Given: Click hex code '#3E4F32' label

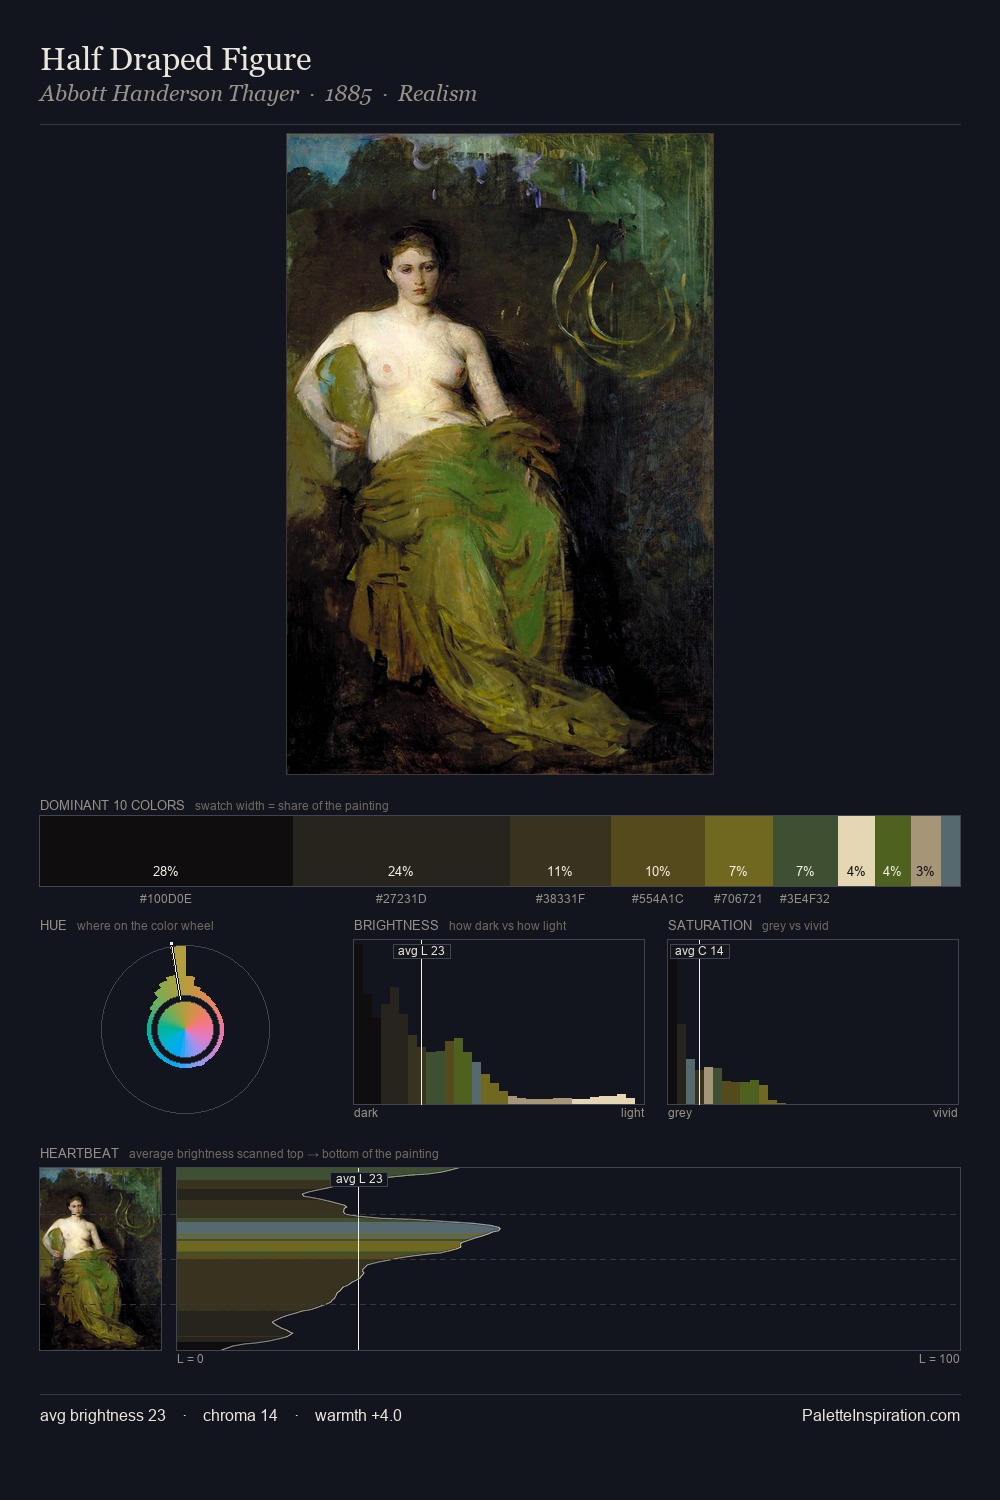Looking at the screenshot, I should (x=805, y=899).
